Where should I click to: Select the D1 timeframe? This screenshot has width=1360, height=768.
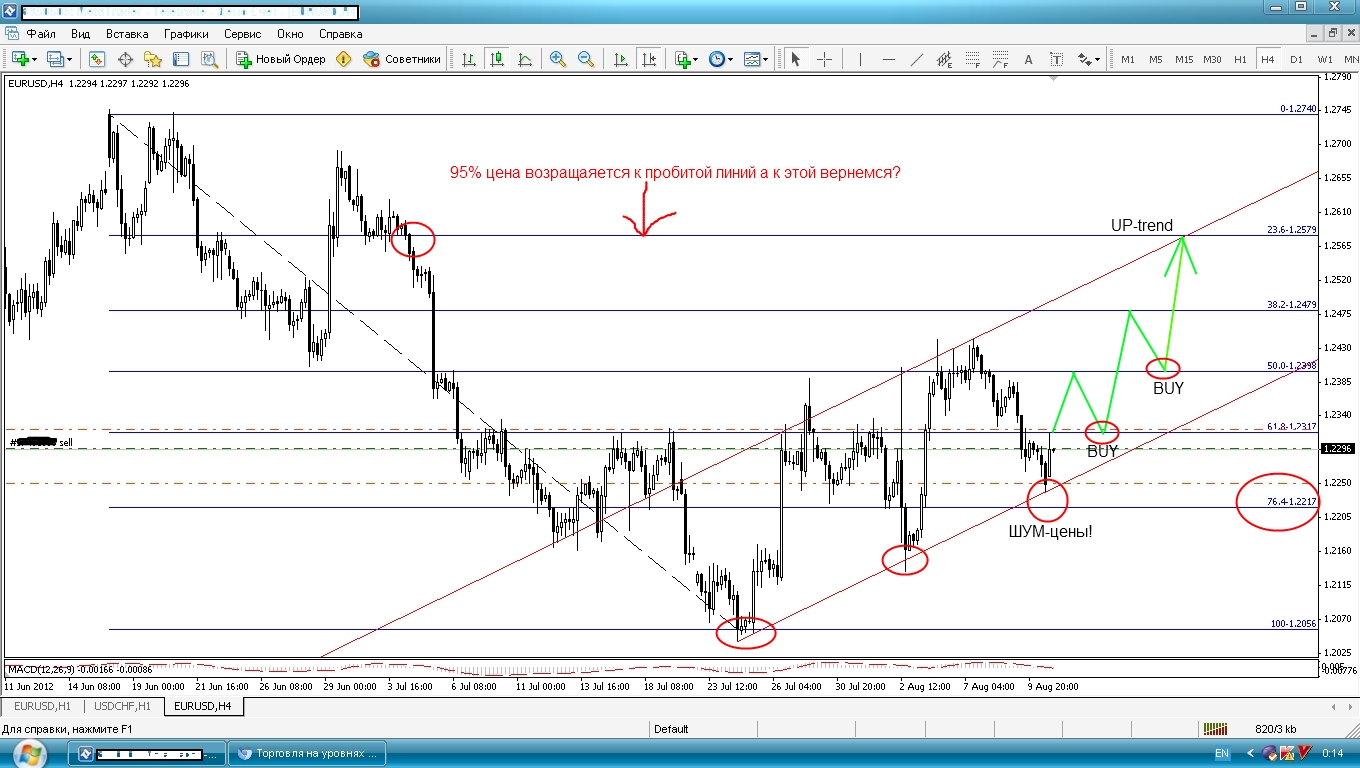[x=1296, y=59]
